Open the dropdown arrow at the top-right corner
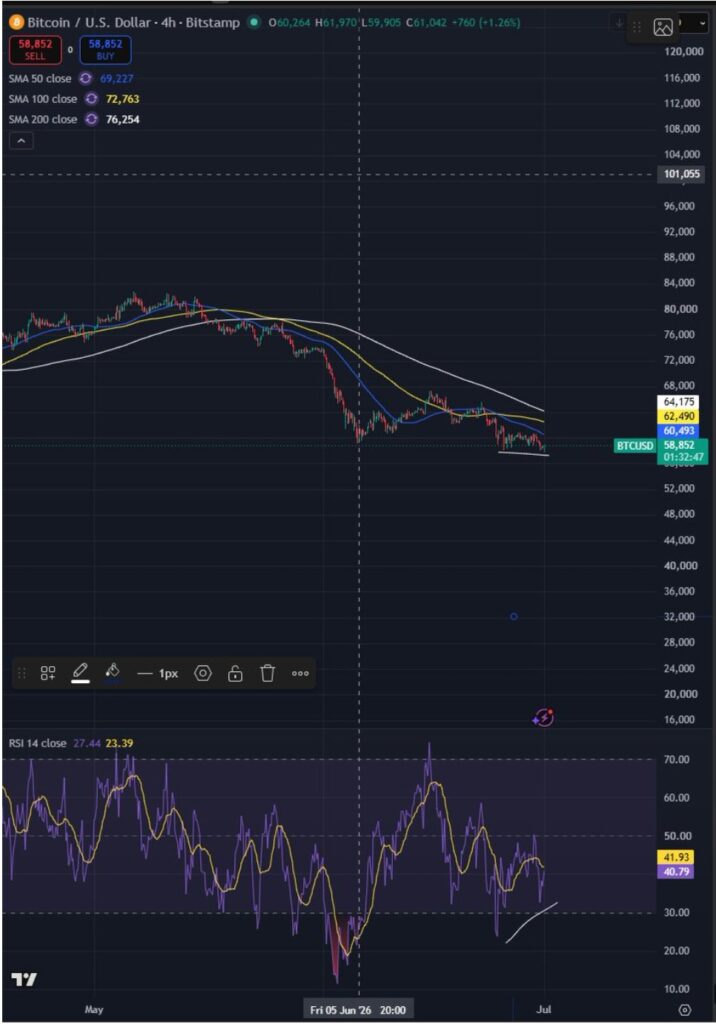Image resolution: width=716 pixels, height=1024 pixels. (702, 23)
